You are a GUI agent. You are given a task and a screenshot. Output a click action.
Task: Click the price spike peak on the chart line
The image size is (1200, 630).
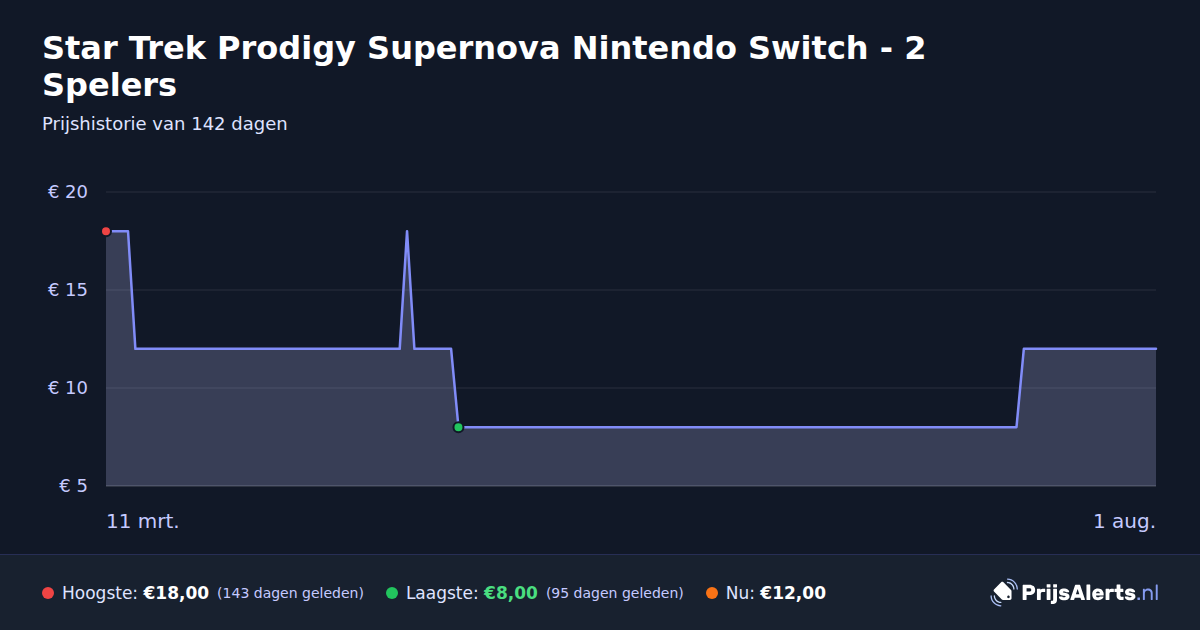(x=407, y=232)
